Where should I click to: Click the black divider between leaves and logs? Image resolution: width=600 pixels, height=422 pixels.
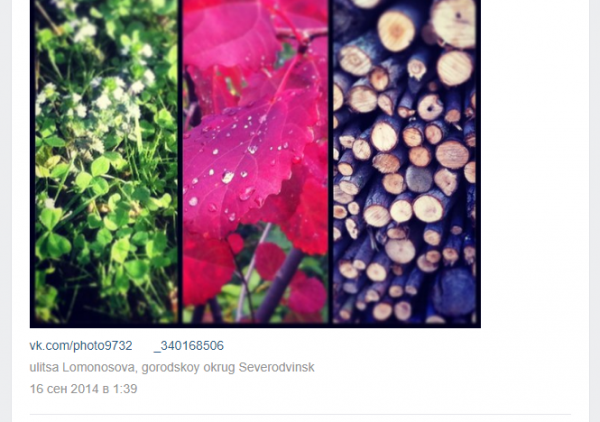[331, 161]
